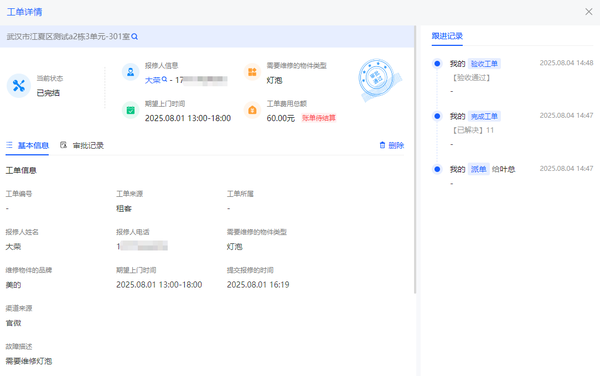Click the 完成工单 tag

point(484,116)
